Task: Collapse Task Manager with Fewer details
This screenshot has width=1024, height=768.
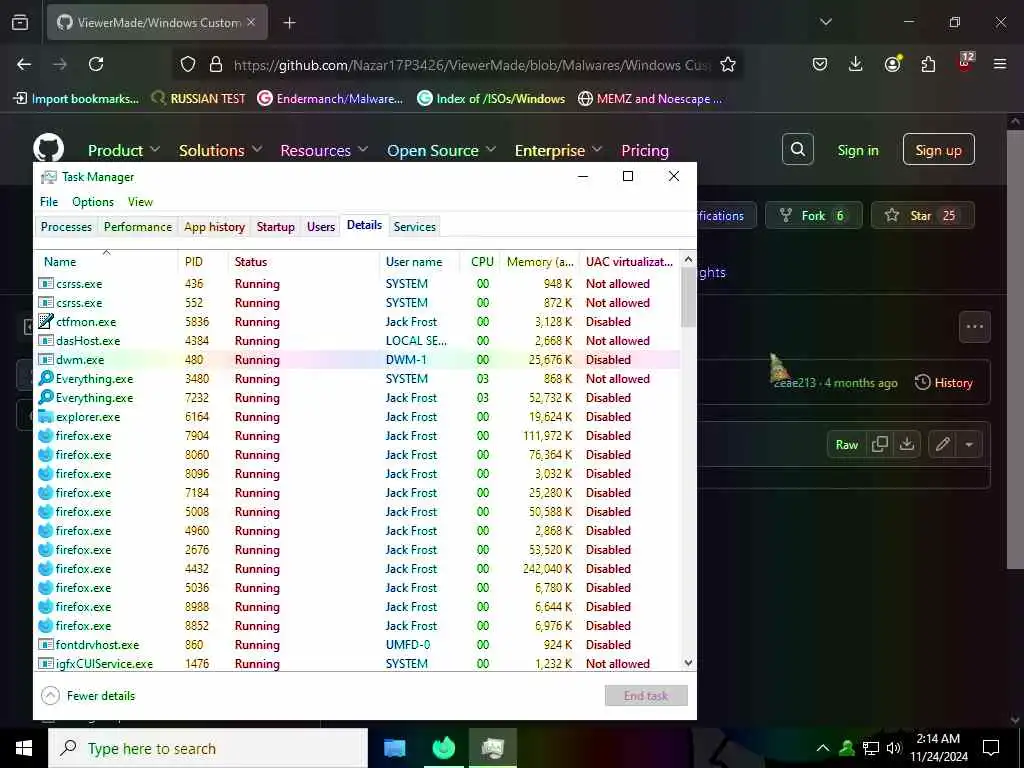Action: click(x=88, y=696)
